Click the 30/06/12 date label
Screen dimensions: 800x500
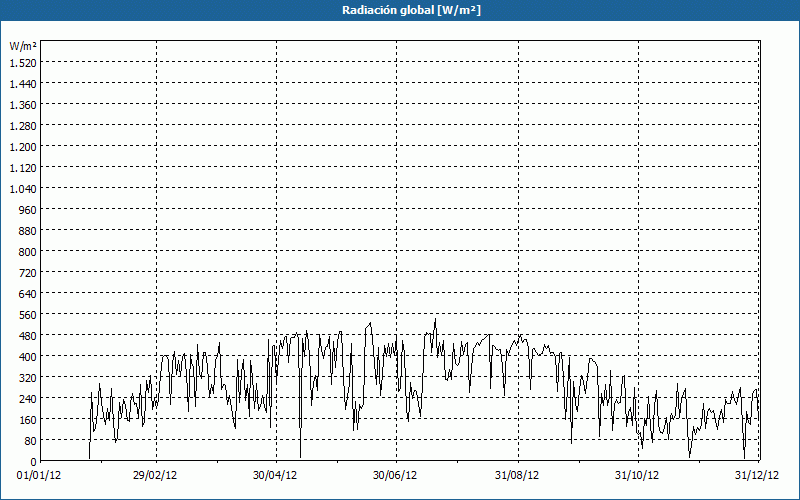tap(395, 476)
